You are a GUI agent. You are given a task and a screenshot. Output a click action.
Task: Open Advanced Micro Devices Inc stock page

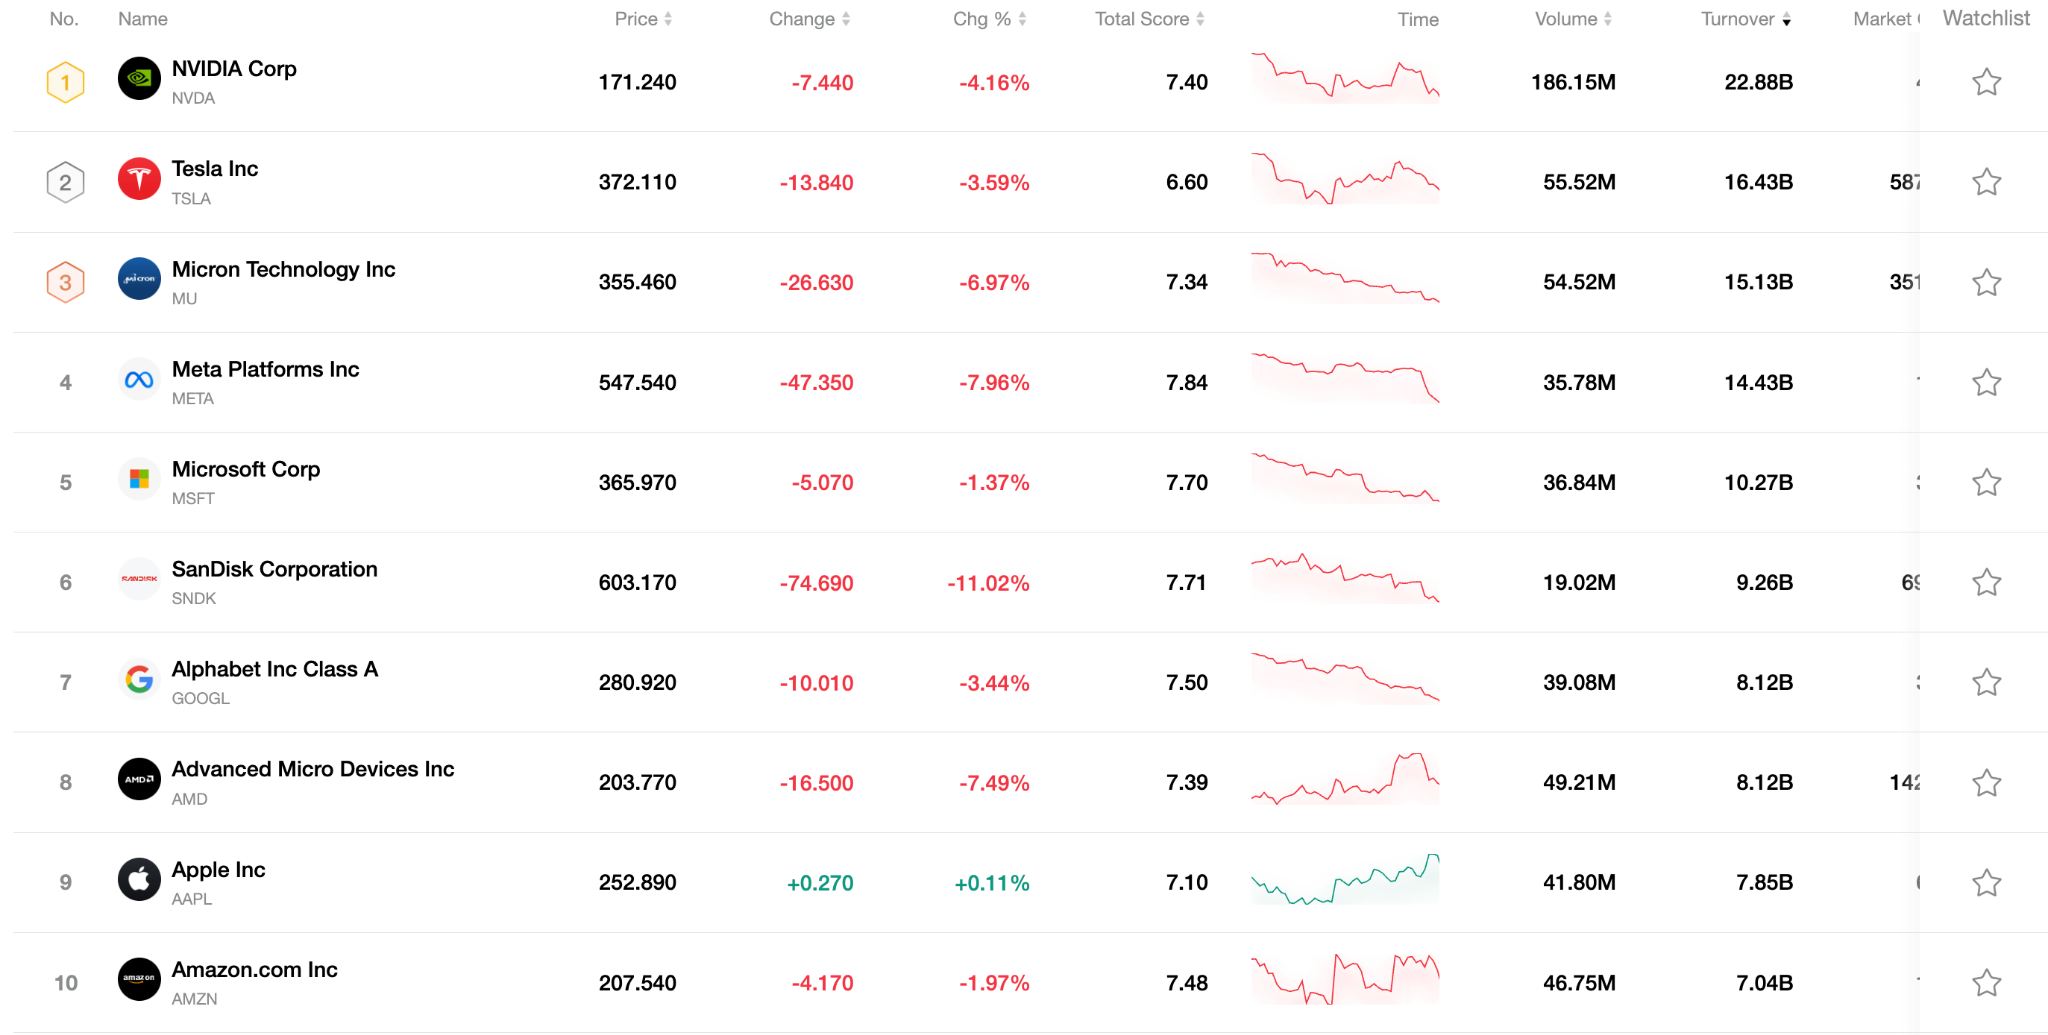312,769
